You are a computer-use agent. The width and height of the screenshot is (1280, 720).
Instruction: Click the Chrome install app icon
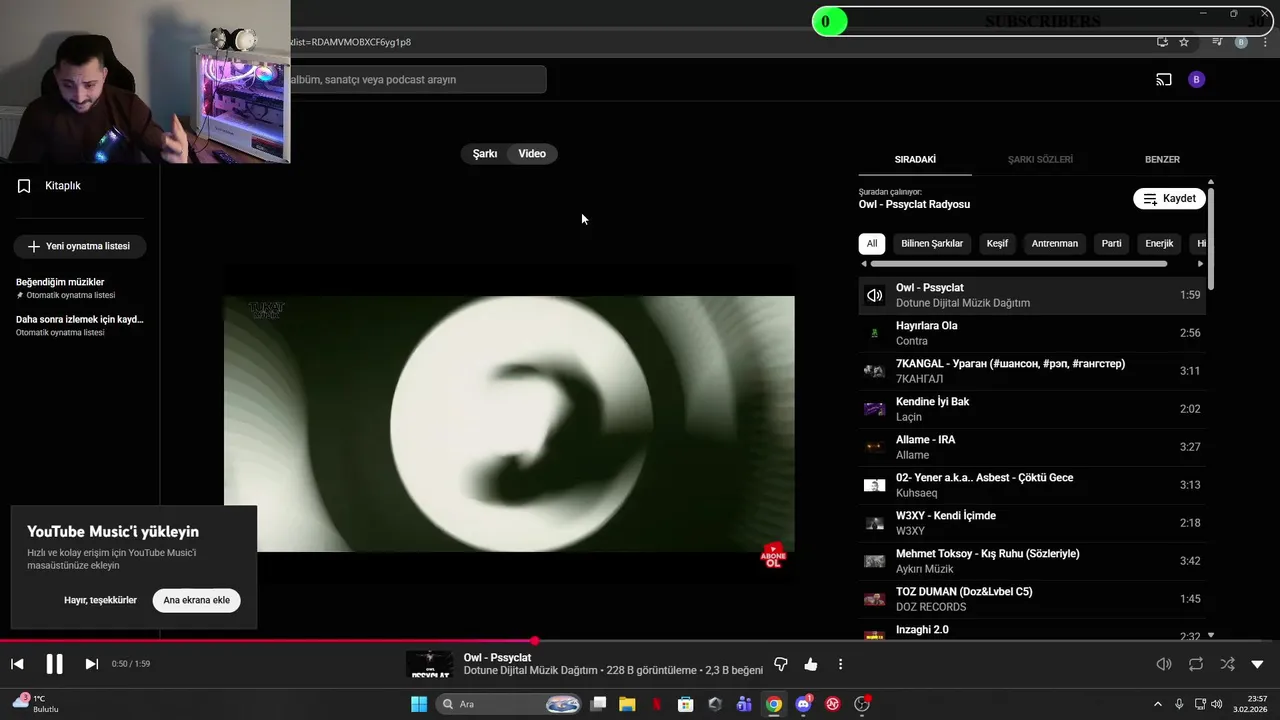click(x=1162, y=42)
